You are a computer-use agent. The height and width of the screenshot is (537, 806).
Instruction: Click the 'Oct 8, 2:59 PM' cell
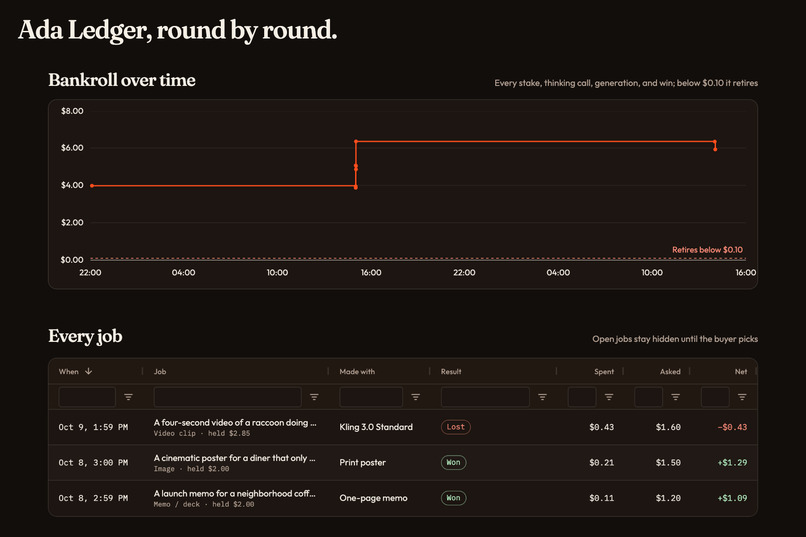(x=93, y=498)
